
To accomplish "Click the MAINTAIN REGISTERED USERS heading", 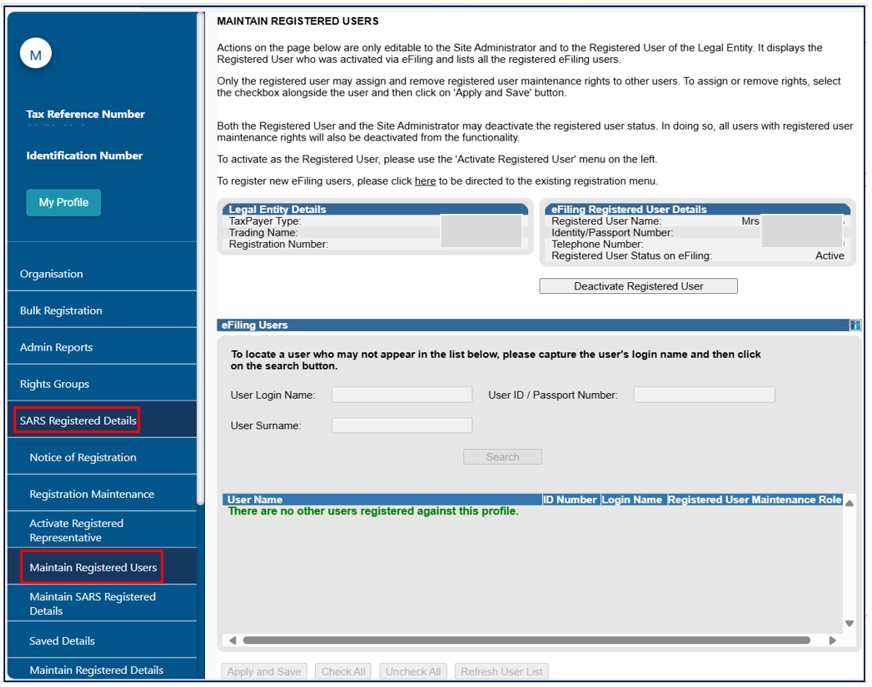I will click(298, 21).
